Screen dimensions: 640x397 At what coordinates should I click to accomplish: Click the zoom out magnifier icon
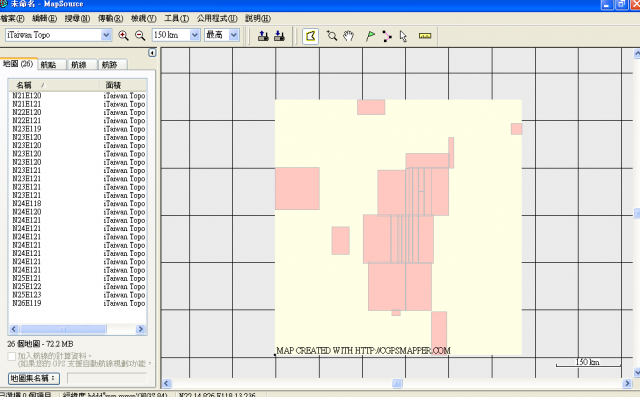pyautogui.click(x=140, y=35)
